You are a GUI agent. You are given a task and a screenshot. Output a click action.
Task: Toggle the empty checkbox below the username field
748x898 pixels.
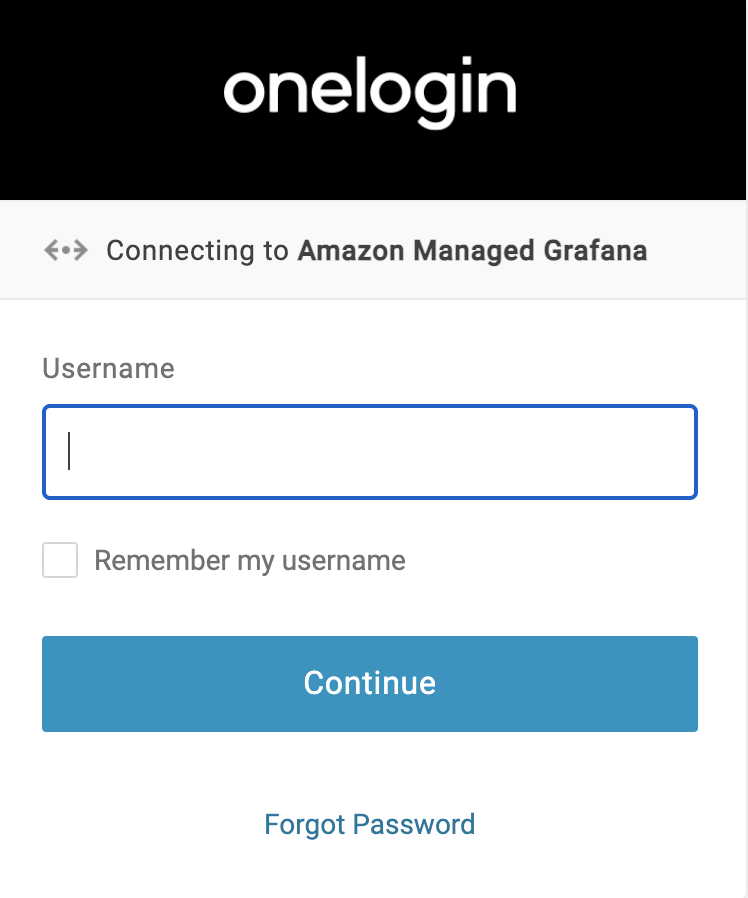[59, 560]
